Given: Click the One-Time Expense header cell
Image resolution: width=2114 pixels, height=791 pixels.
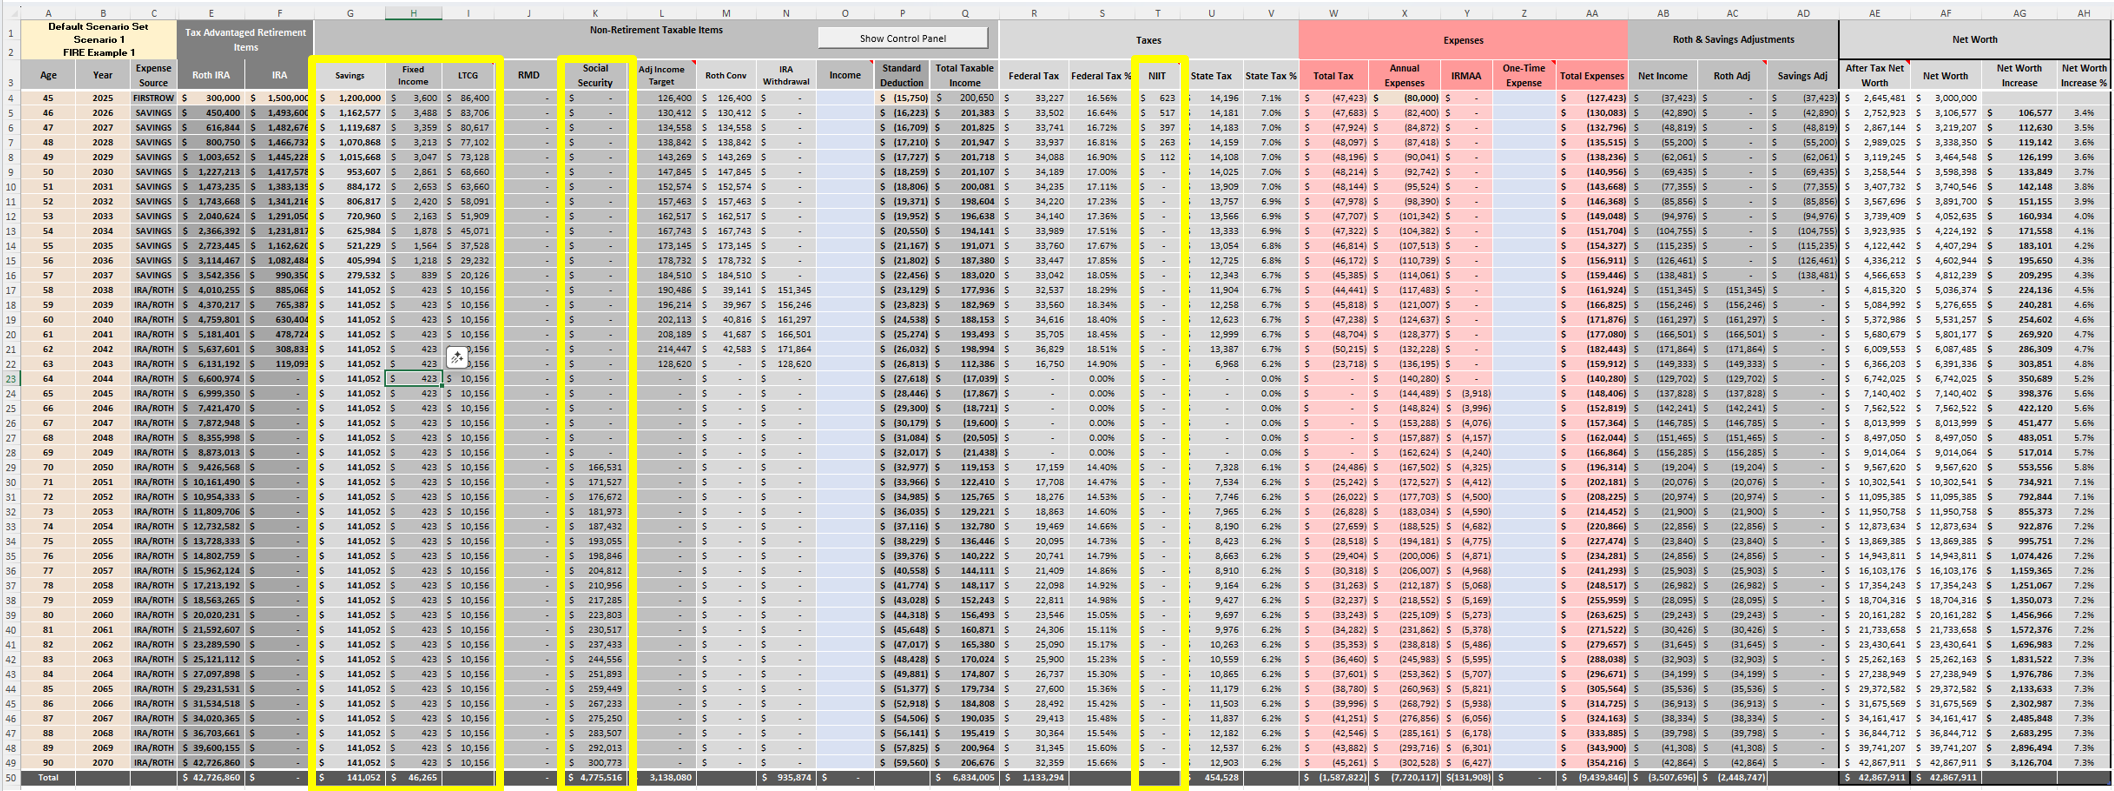Looking at the screenshot, I should pos(1523,76).
